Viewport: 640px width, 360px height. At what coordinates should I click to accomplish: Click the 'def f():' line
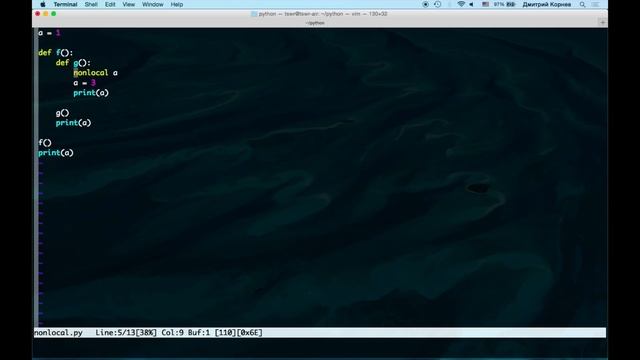pyautogui.click(x=56, y=53)
